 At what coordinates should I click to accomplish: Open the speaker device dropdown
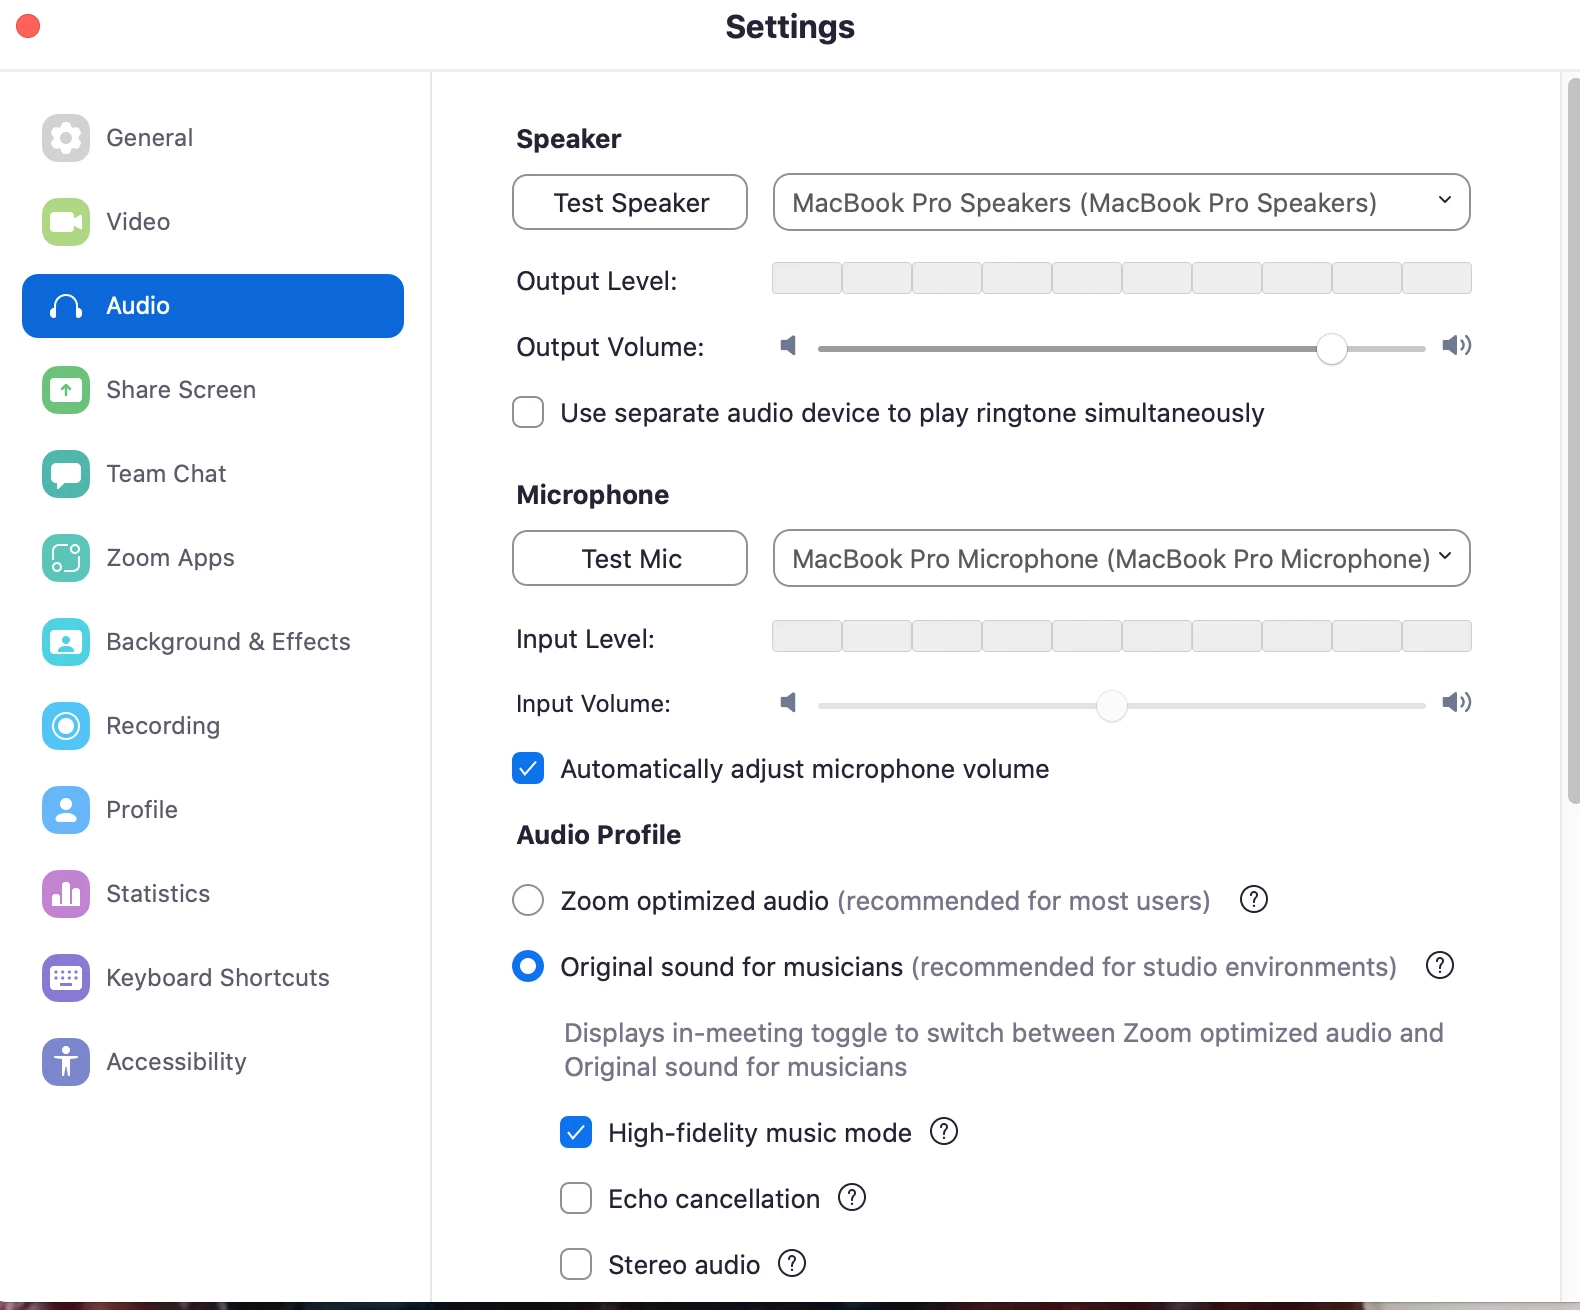click(1121, 202)
